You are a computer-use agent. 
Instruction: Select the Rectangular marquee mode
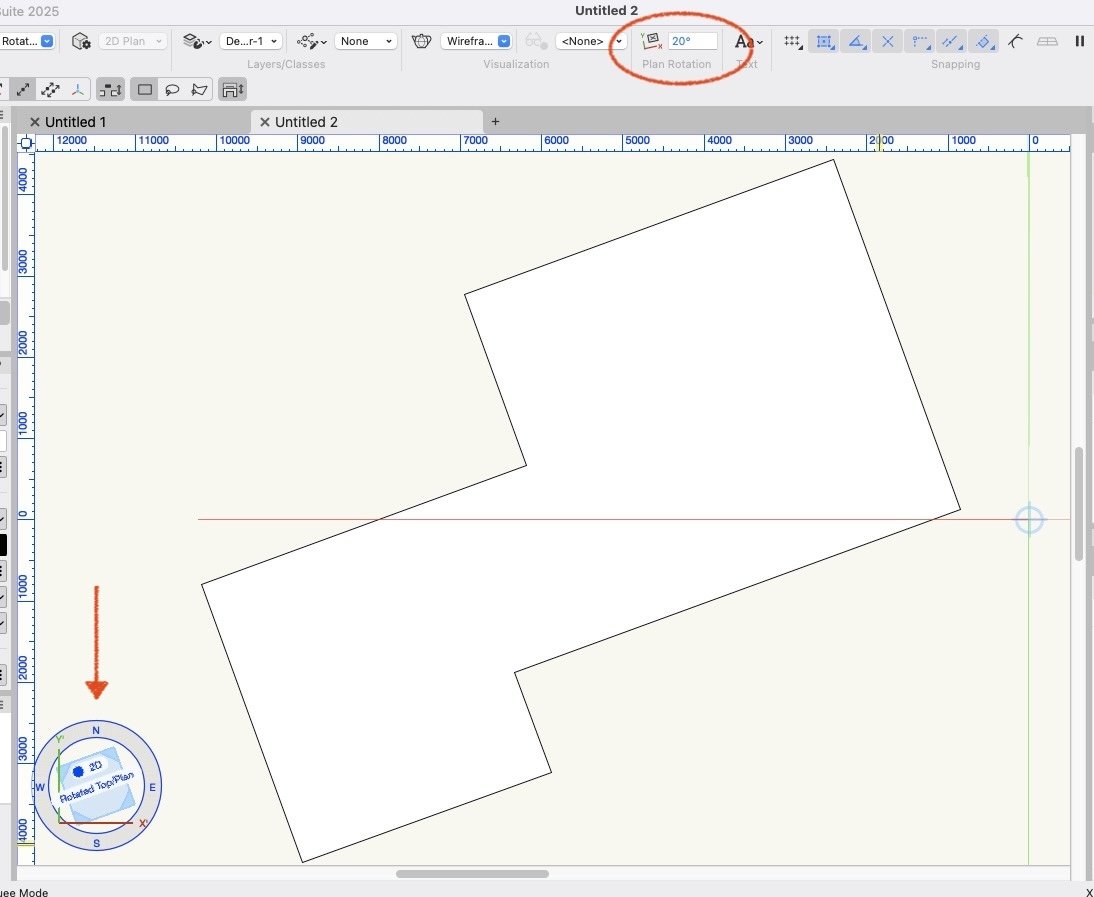[145, 90]
